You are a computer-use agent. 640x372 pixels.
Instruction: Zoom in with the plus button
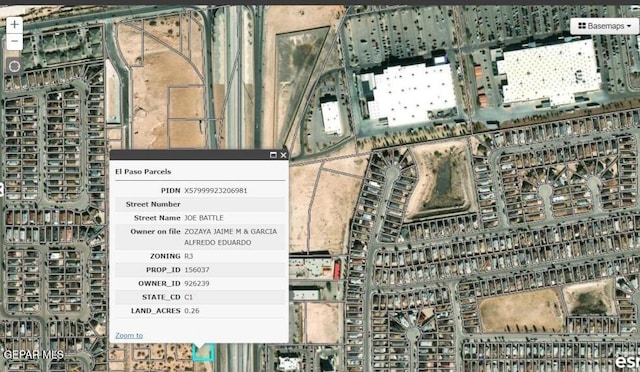tap(15, 25)
